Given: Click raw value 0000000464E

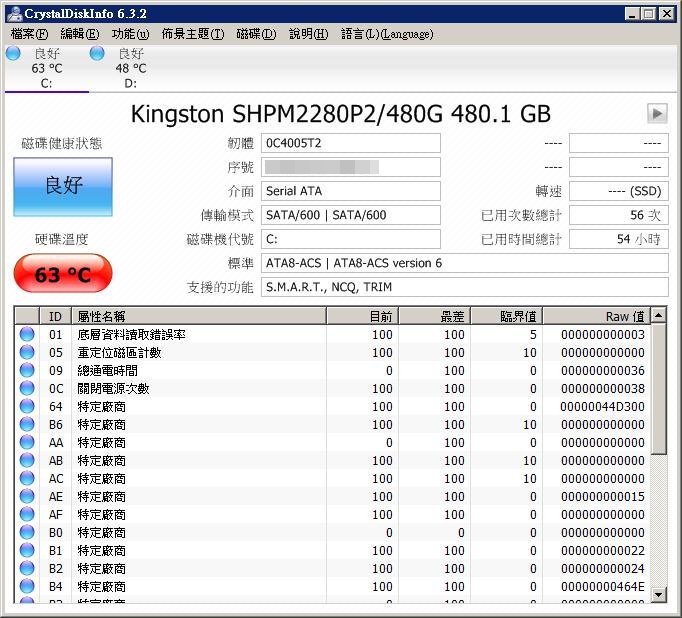Looking at the screenshot, I should coord(602,587).
